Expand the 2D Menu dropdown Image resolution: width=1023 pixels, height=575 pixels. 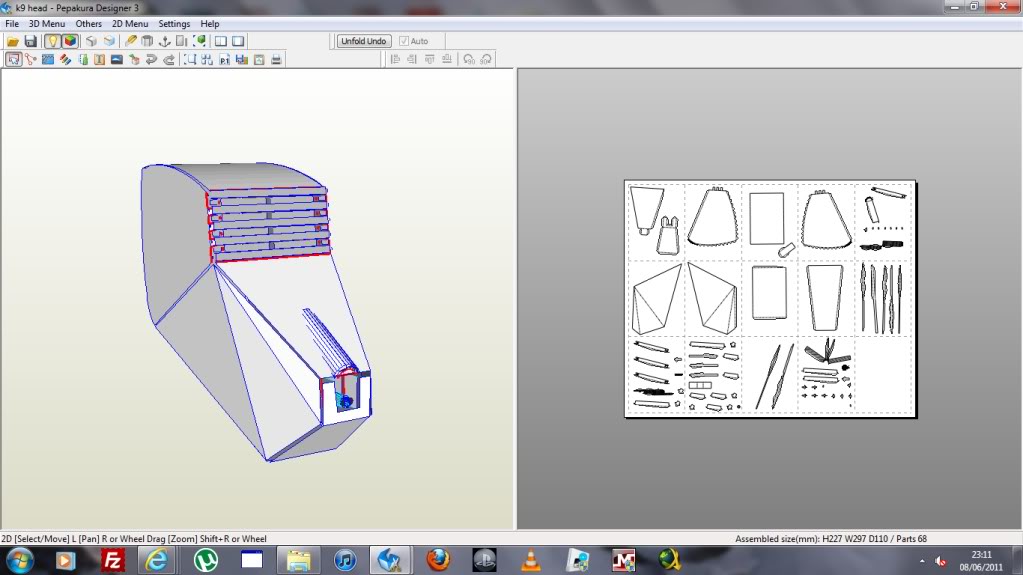coord(130,23)
